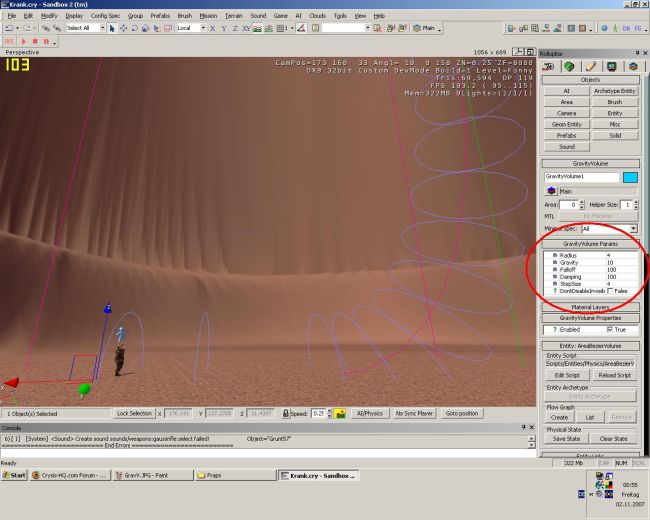650x520 pixels.
Task: Click the Goto position button
Action: click(x=462, y=413)
